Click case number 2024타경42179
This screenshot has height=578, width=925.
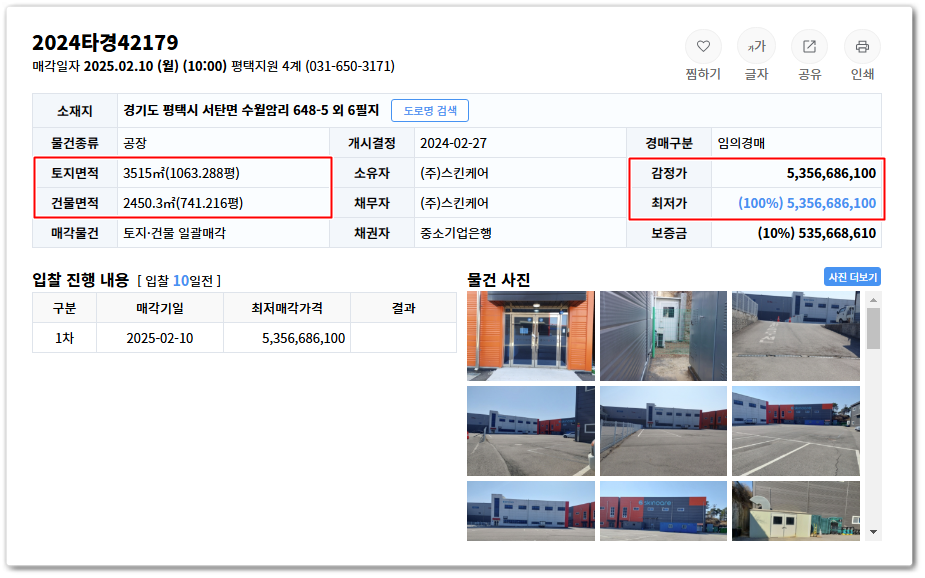[x=105, y=42]
